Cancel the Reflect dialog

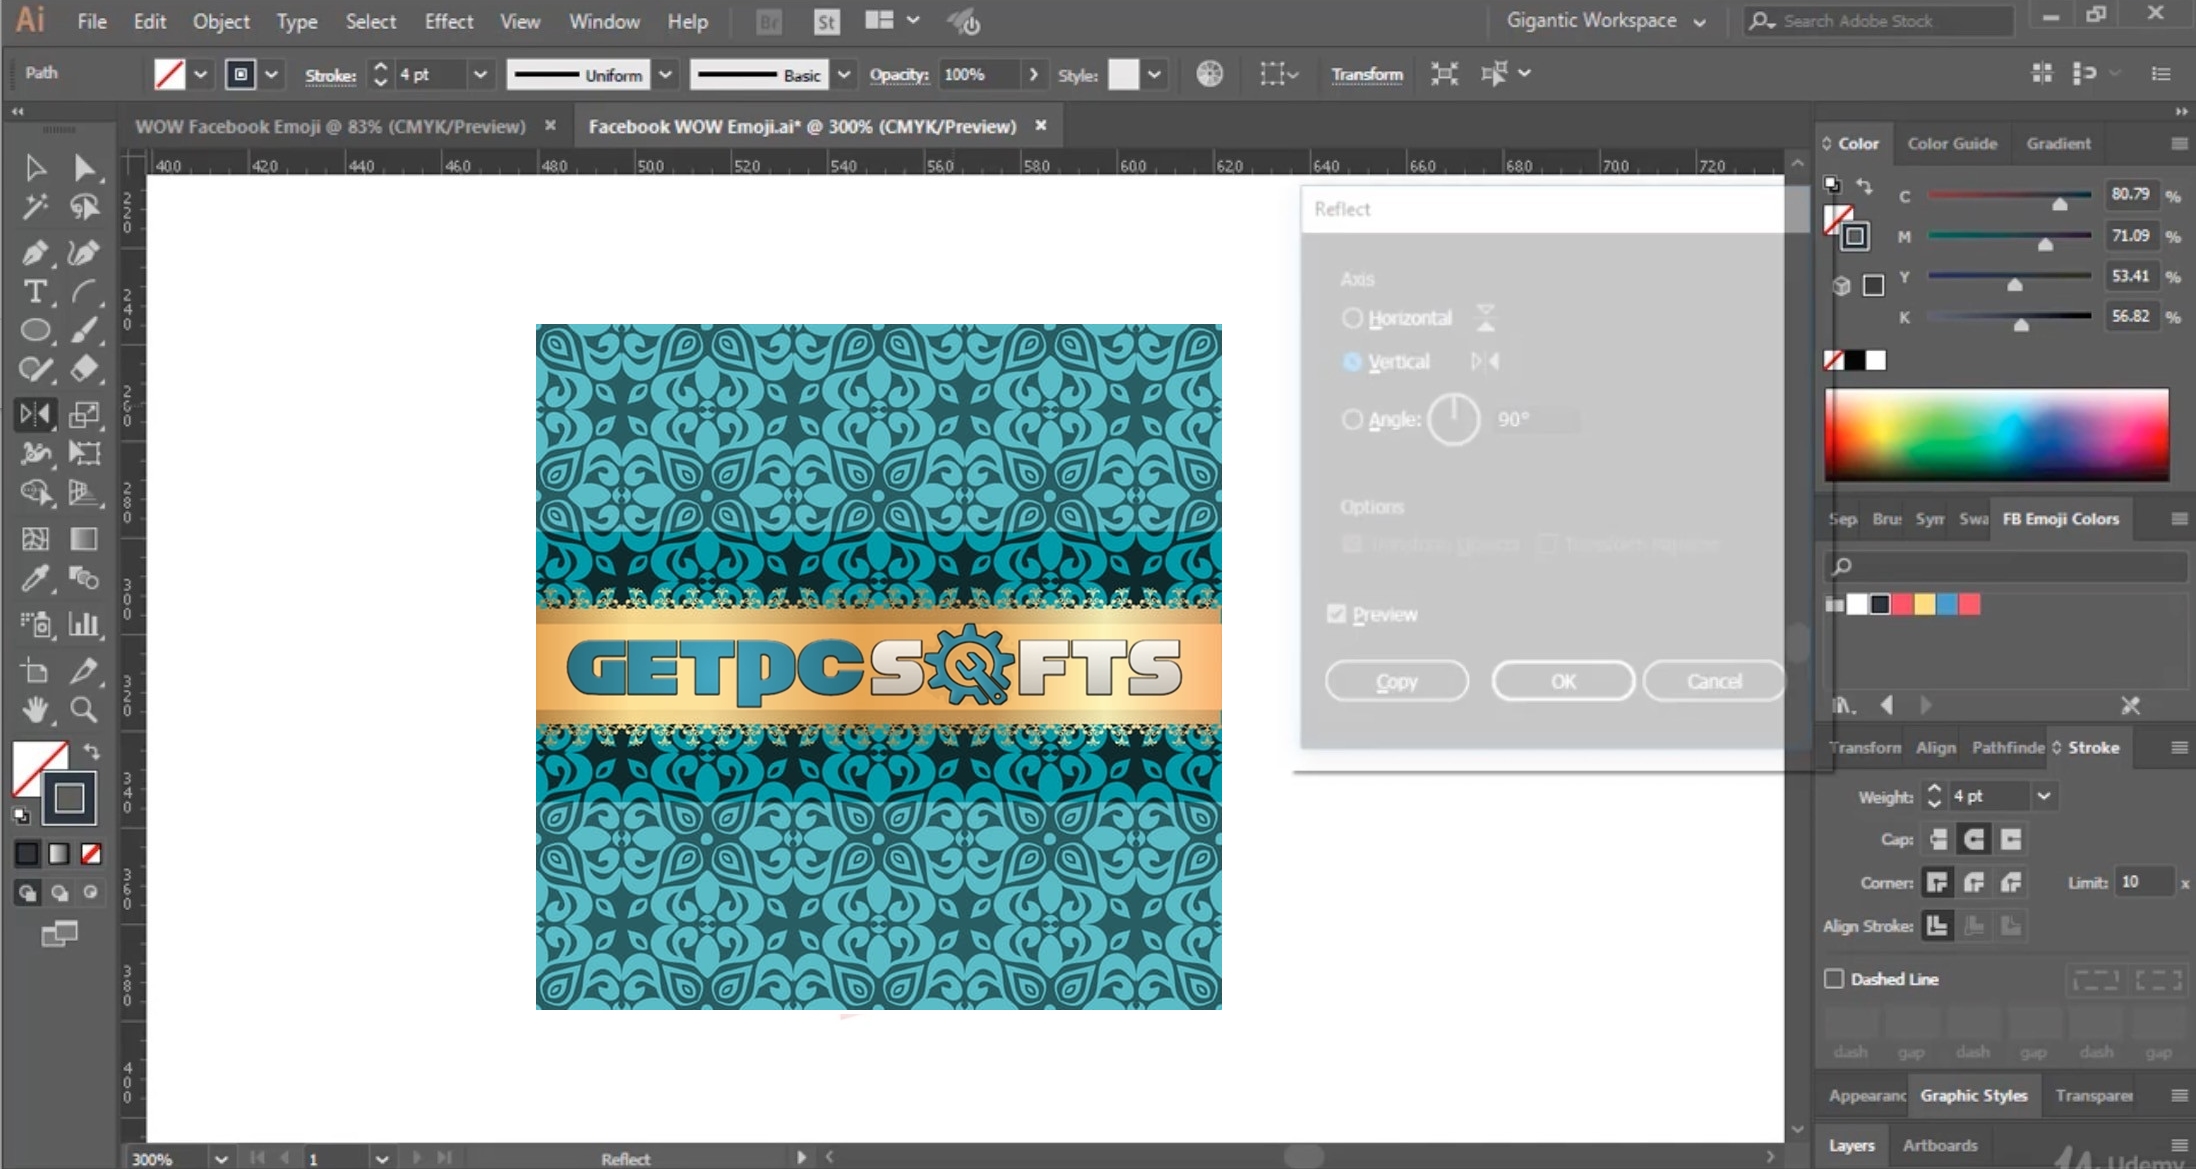click(1714, 681)
